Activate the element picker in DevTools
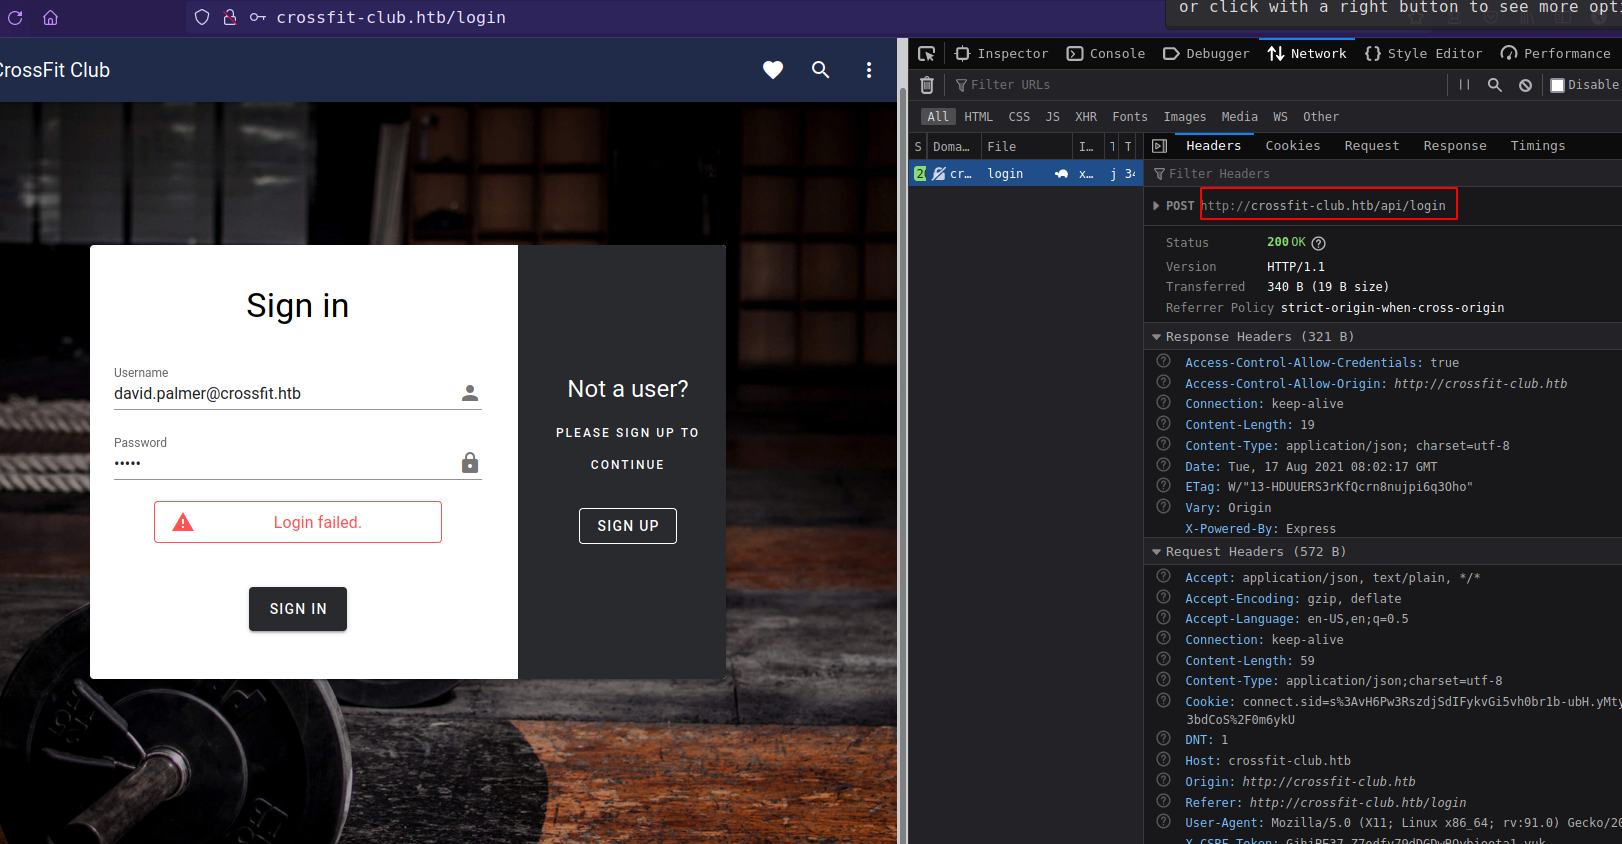Screen dimensions: 1622x844 click(927, 54)
